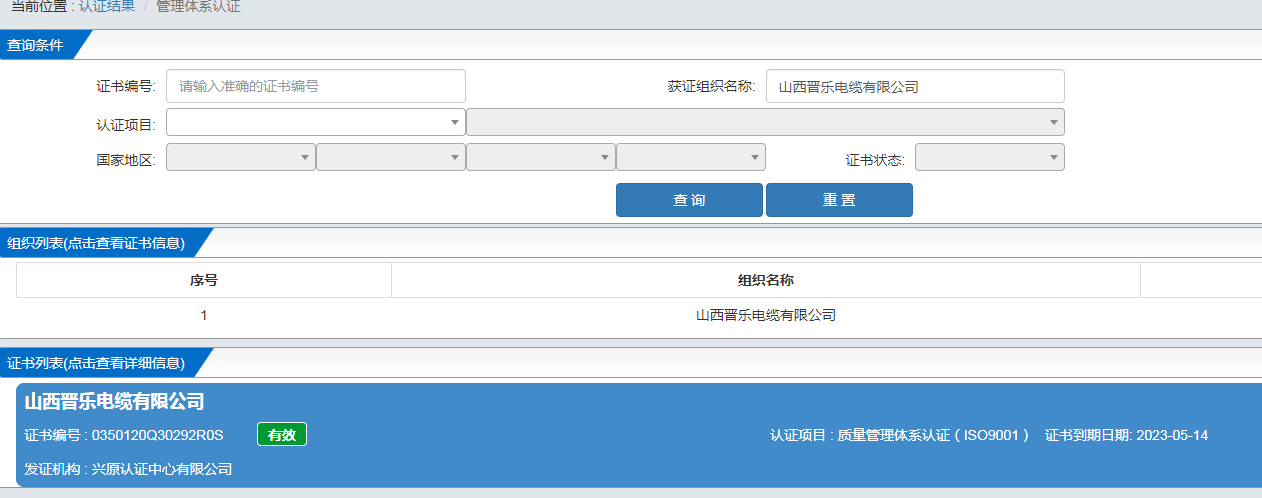Viewport: 1262px width, 498px height.
Task: Open certificate card title 山西晋乐电缆有限公司
Action: pos(115,402)
